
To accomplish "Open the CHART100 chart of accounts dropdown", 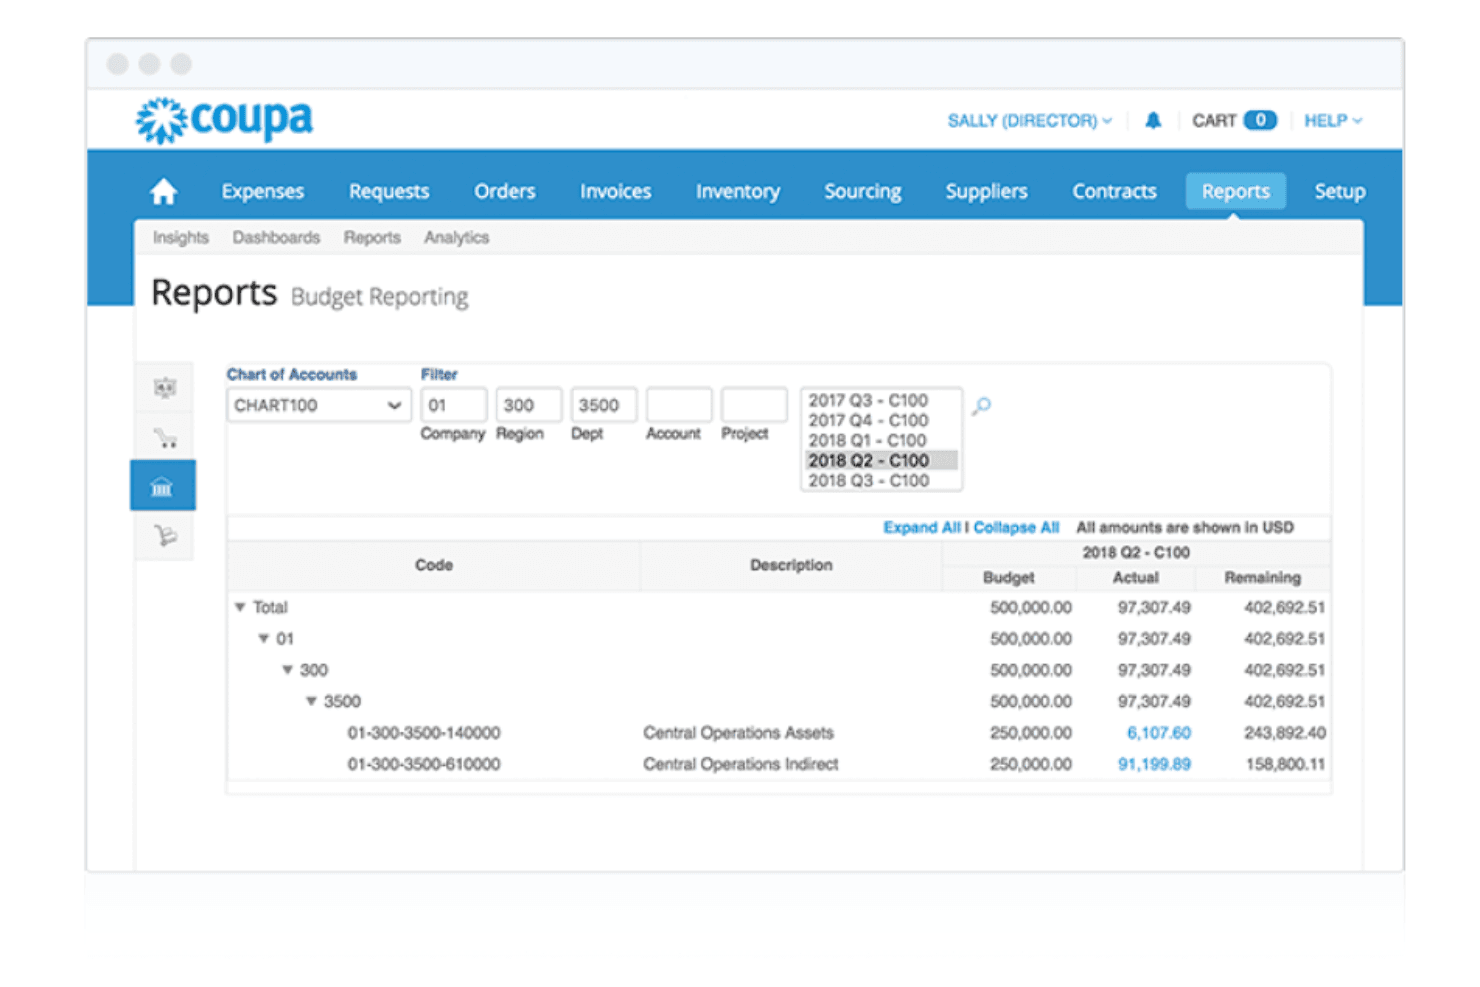I will tap(319, 405).
